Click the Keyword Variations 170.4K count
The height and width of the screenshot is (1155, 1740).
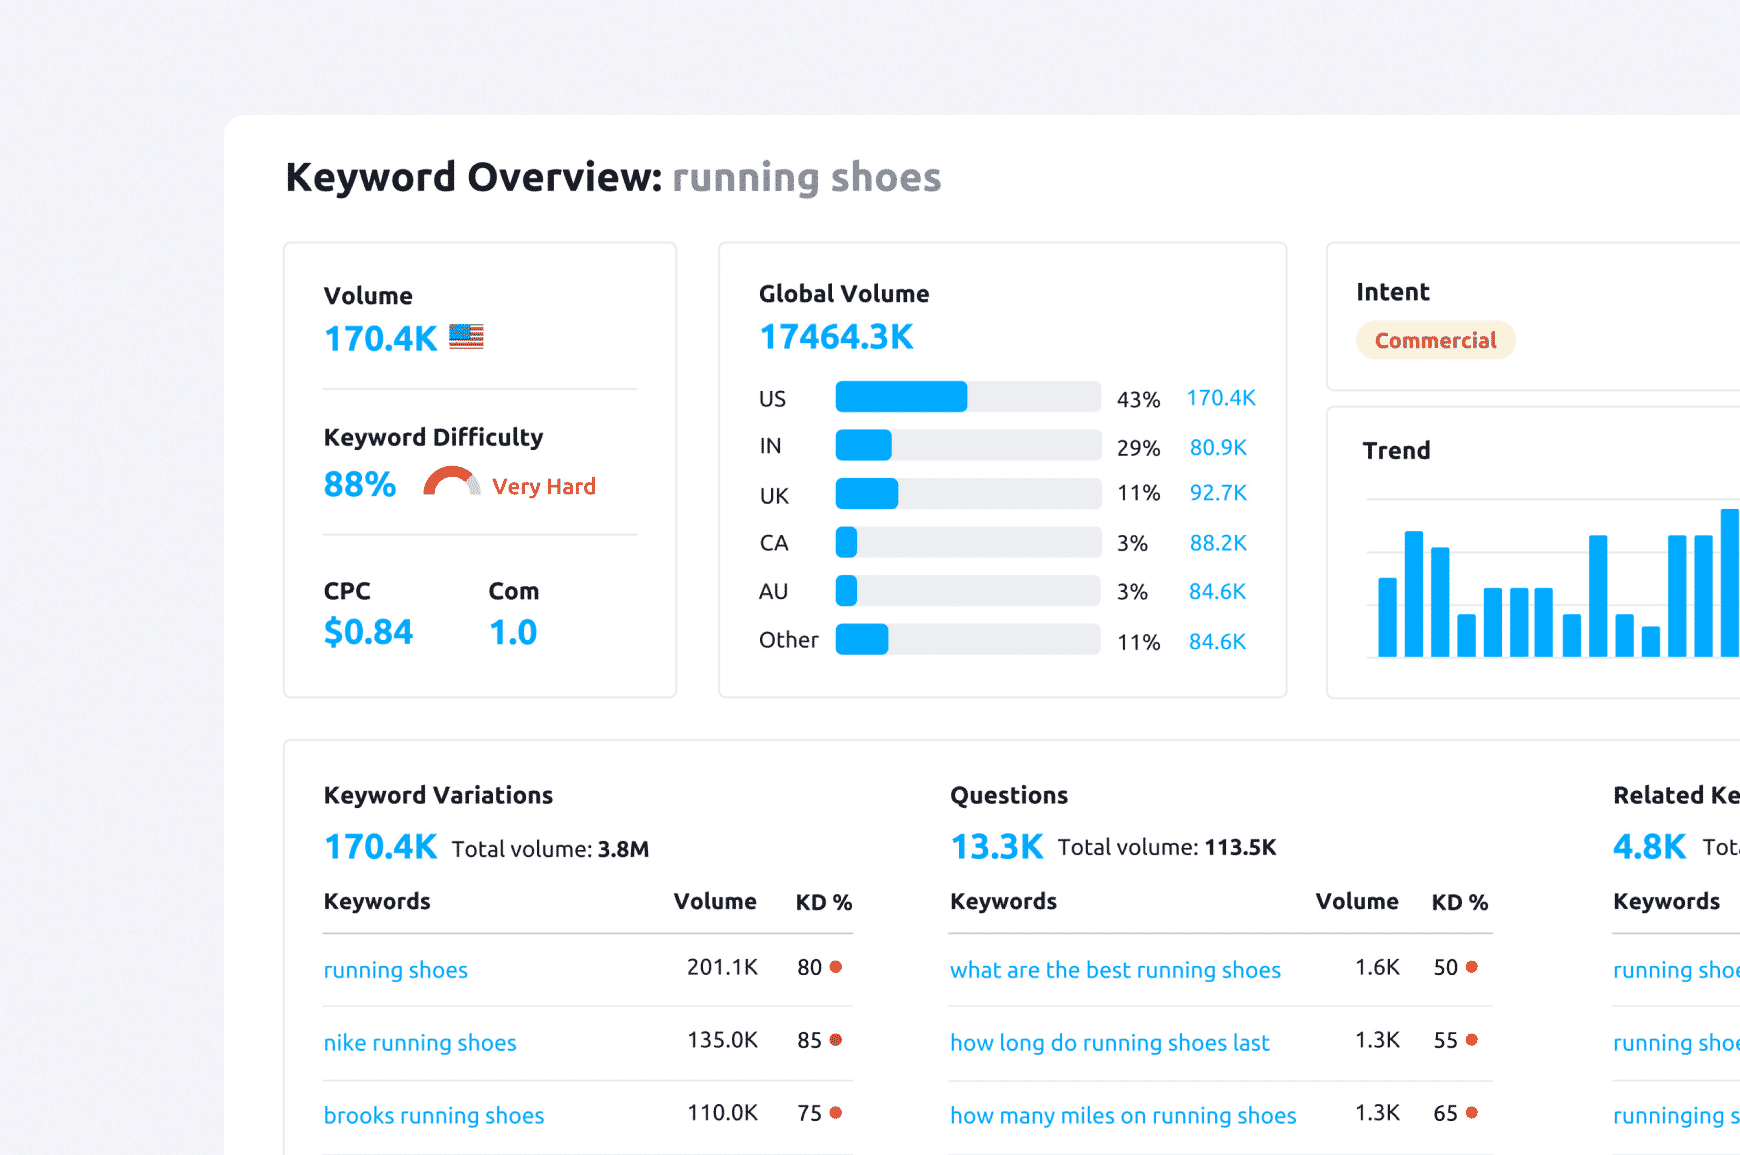coord(381,847)
